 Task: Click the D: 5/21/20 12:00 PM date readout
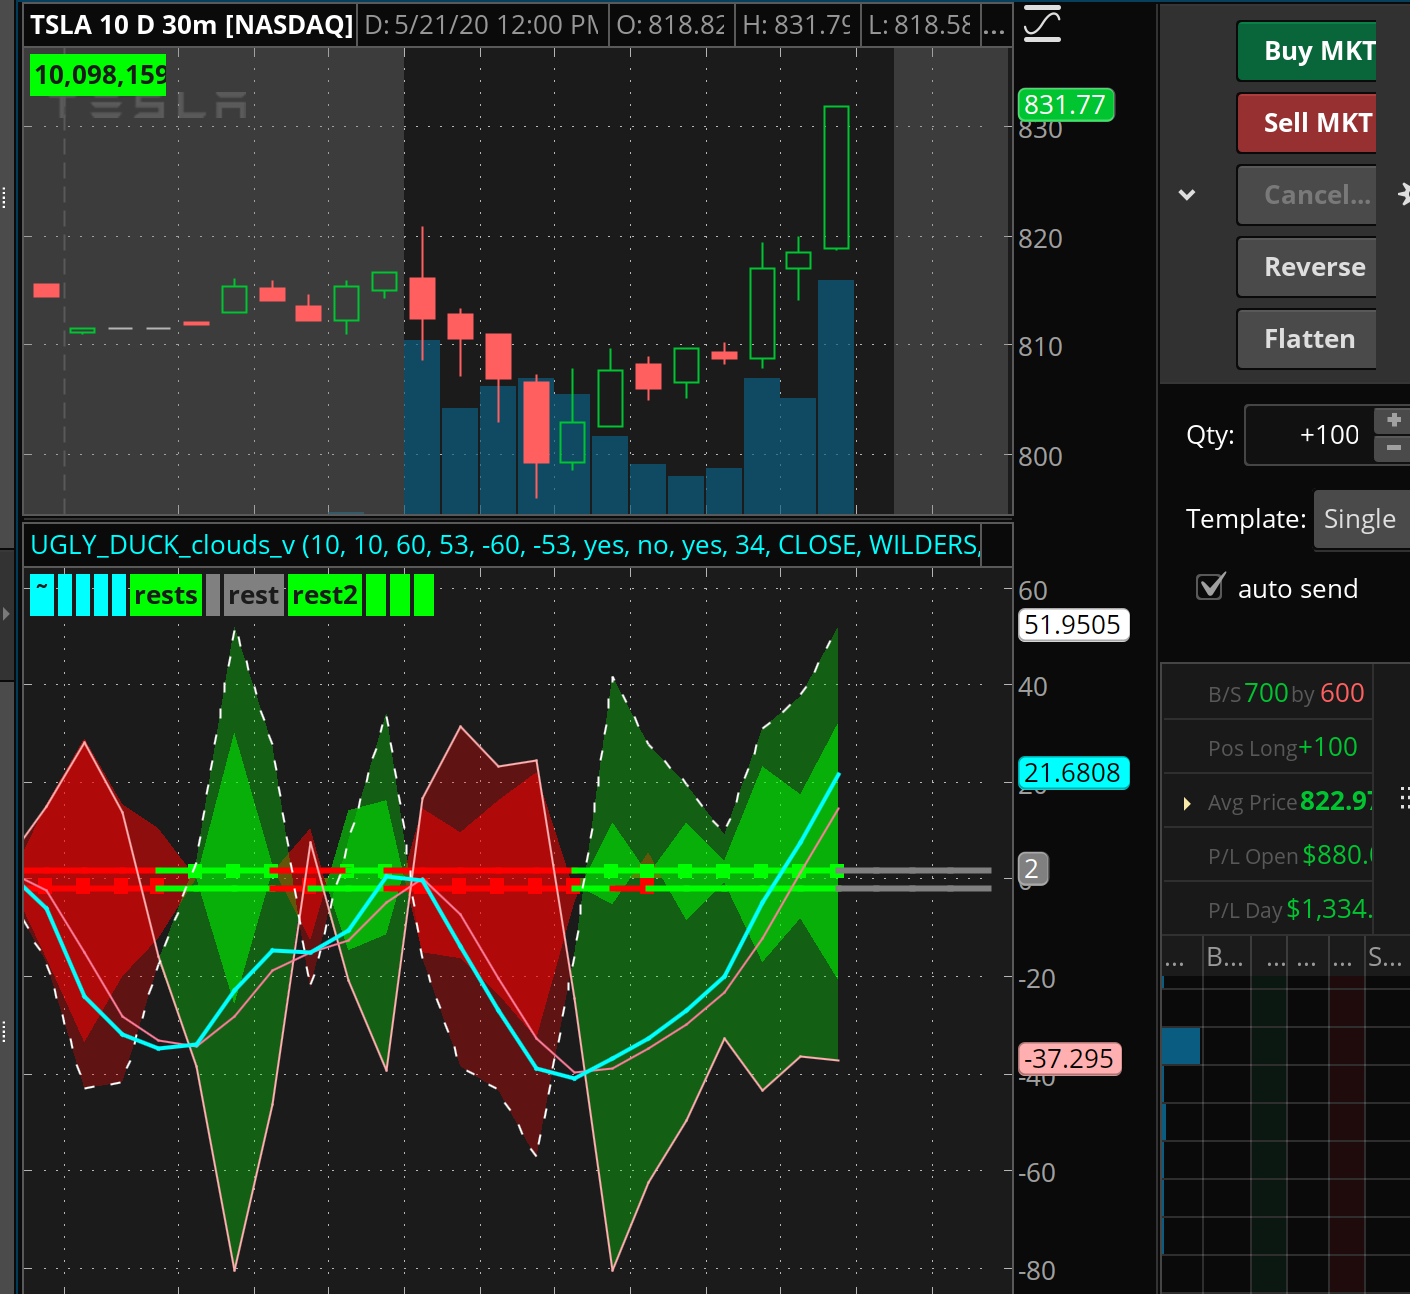point(482,25)
